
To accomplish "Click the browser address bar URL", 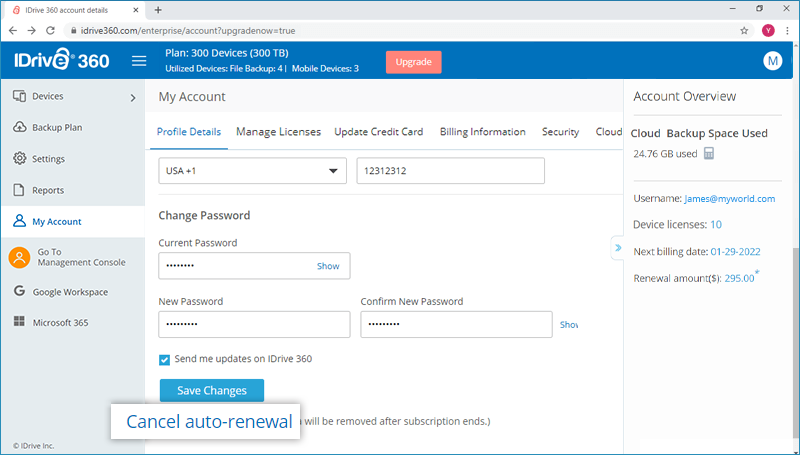I will coord(188,31).
